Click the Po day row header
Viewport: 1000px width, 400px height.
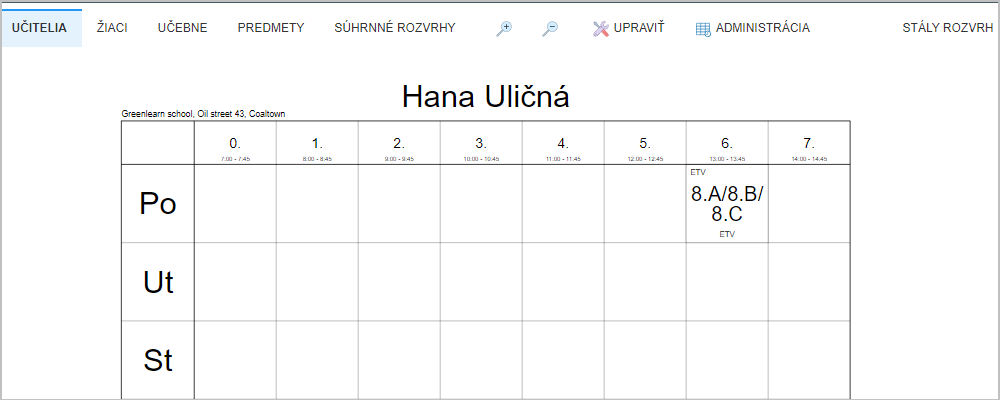pyautogui.click(x=158, y=204)
